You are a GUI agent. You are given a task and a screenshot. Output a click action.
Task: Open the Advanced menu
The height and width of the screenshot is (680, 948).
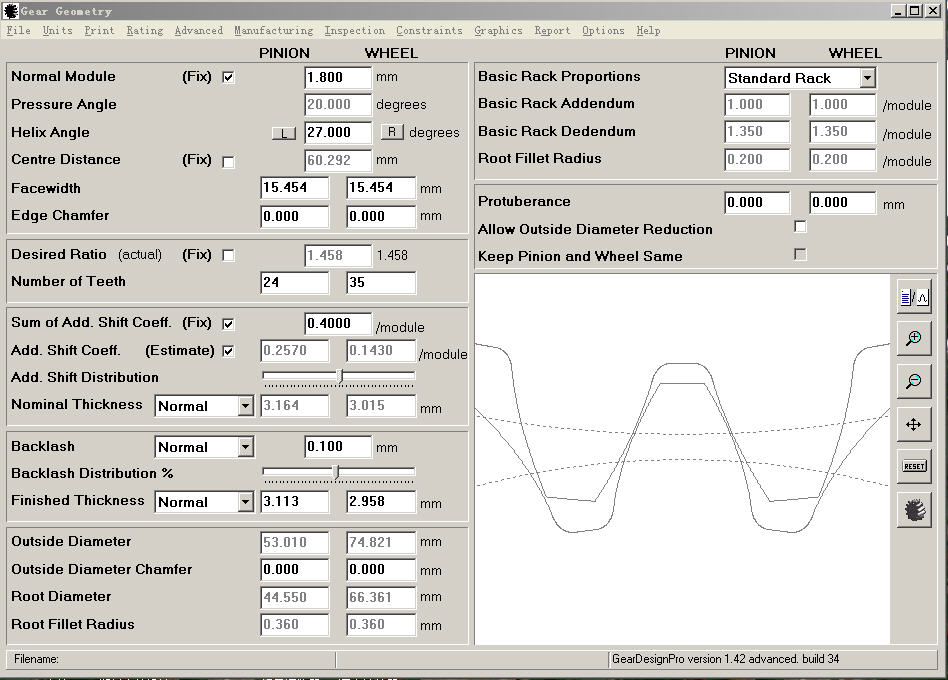(x=198, y=30)
